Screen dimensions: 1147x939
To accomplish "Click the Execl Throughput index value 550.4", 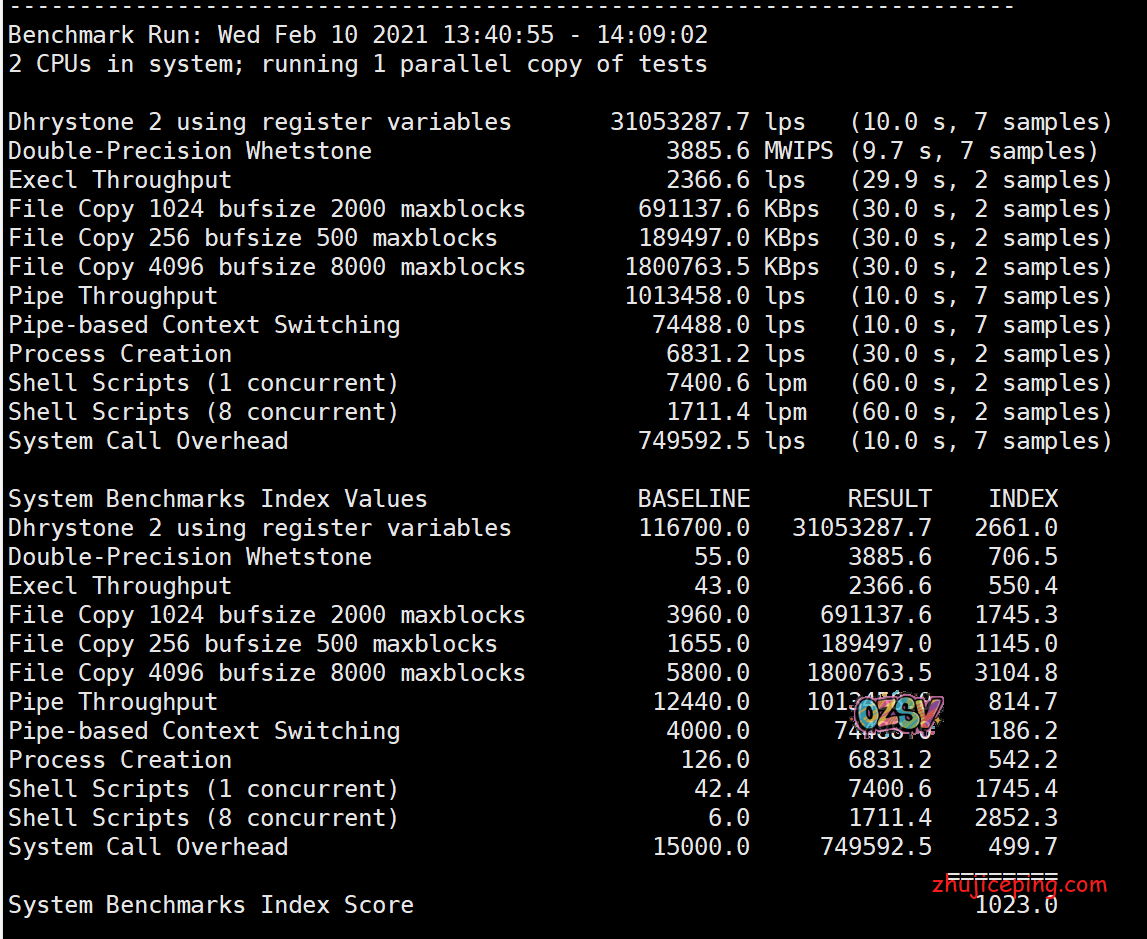I will click(1023, 586).
